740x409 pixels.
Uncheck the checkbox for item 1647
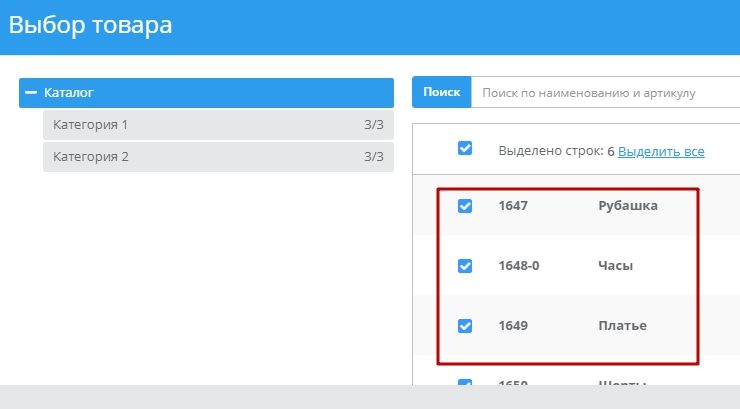tap(465, 206)
